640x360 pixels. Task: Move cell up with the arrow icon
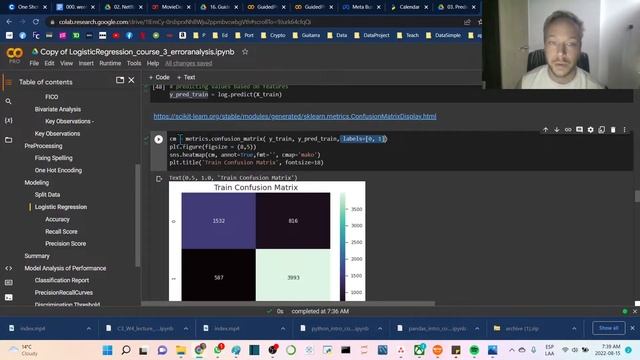pyautogui.click(x=545, y=130)
